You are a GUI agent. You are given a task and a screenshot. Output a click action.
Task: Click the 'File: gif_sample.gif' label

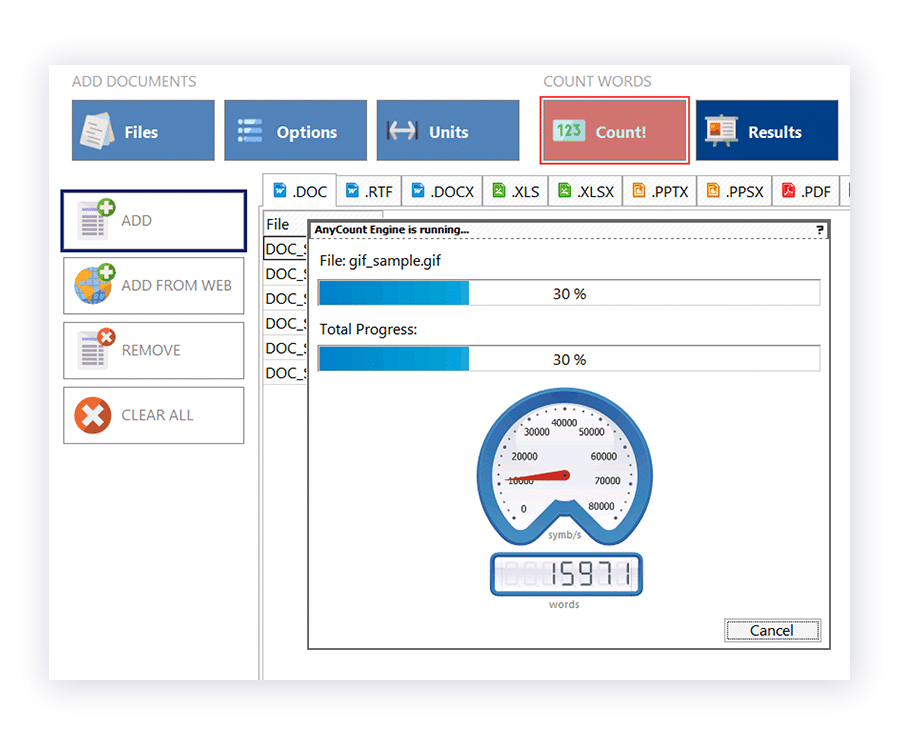[x=380, y=261]
